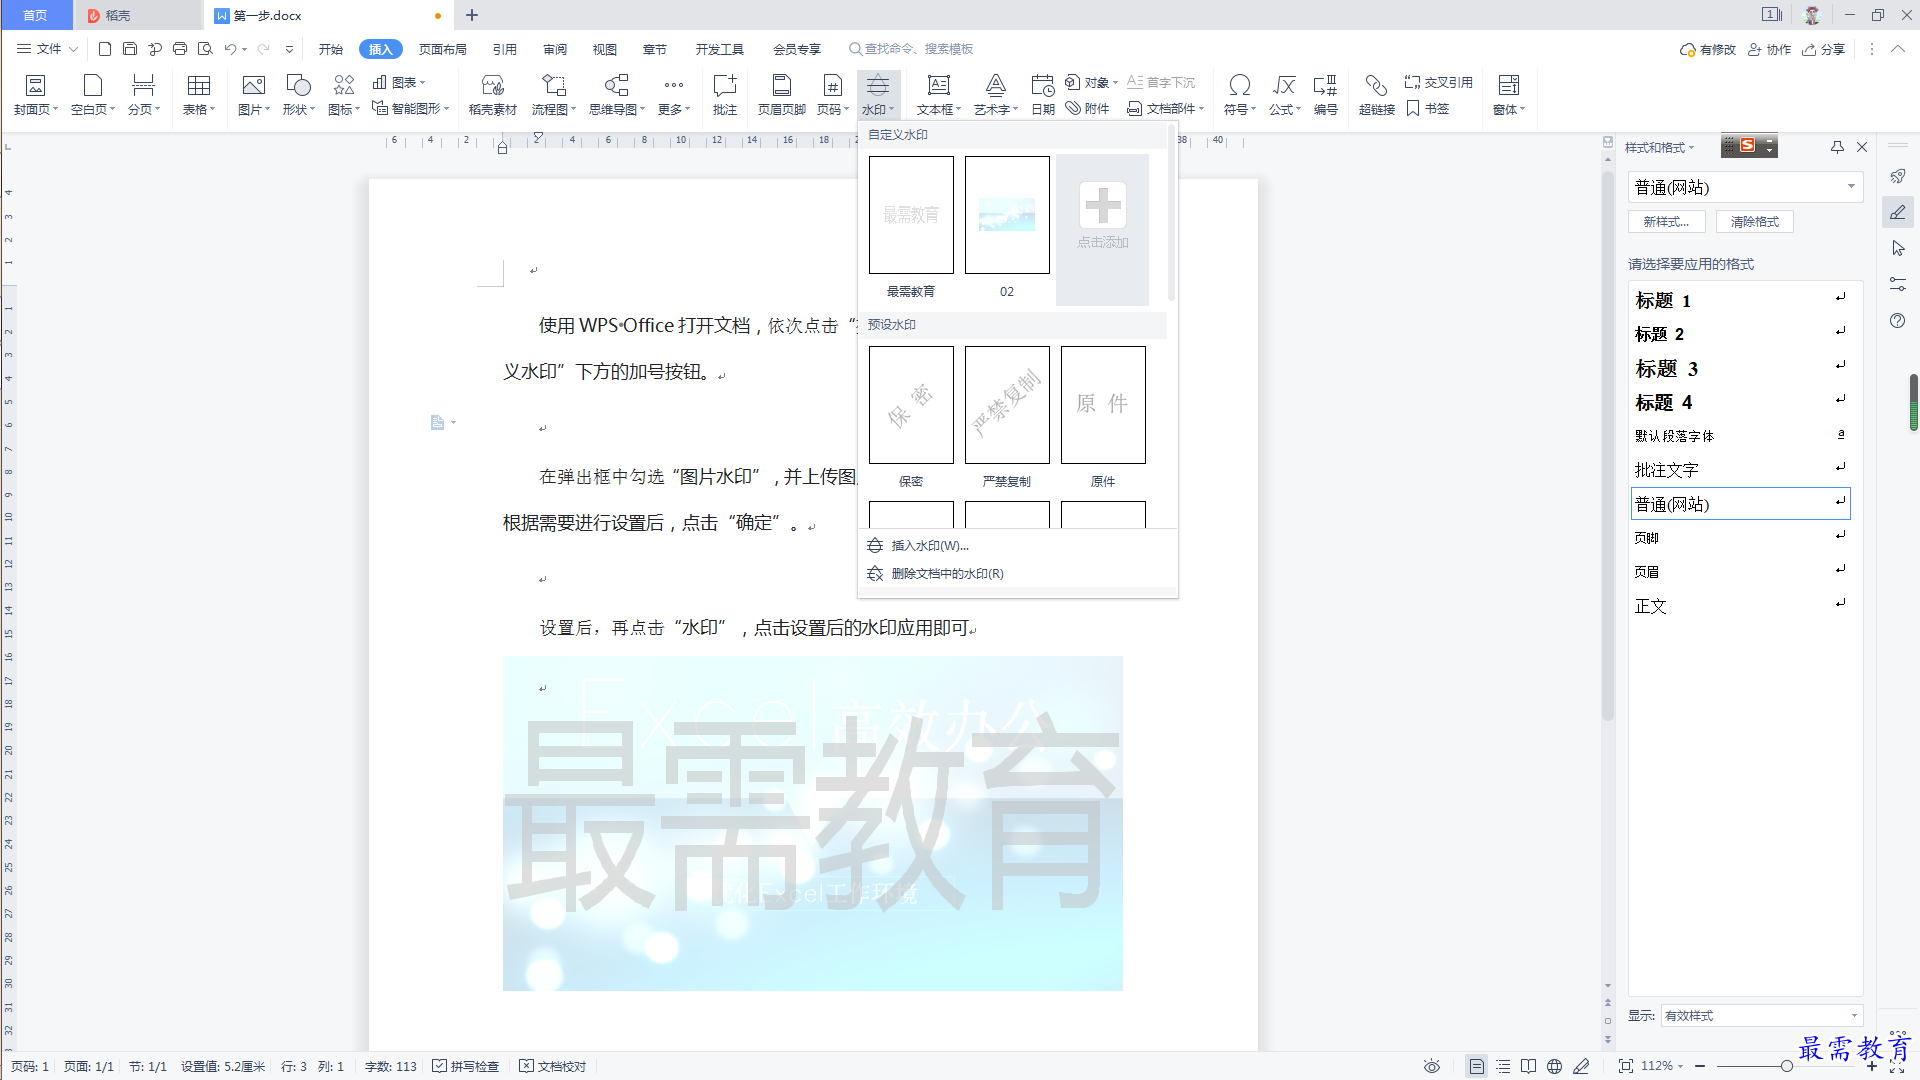This screenshot has height=1080, width=1920.
Task: Toggle spell check (拼写检查) in status bar
Action: coord(466,1066)
